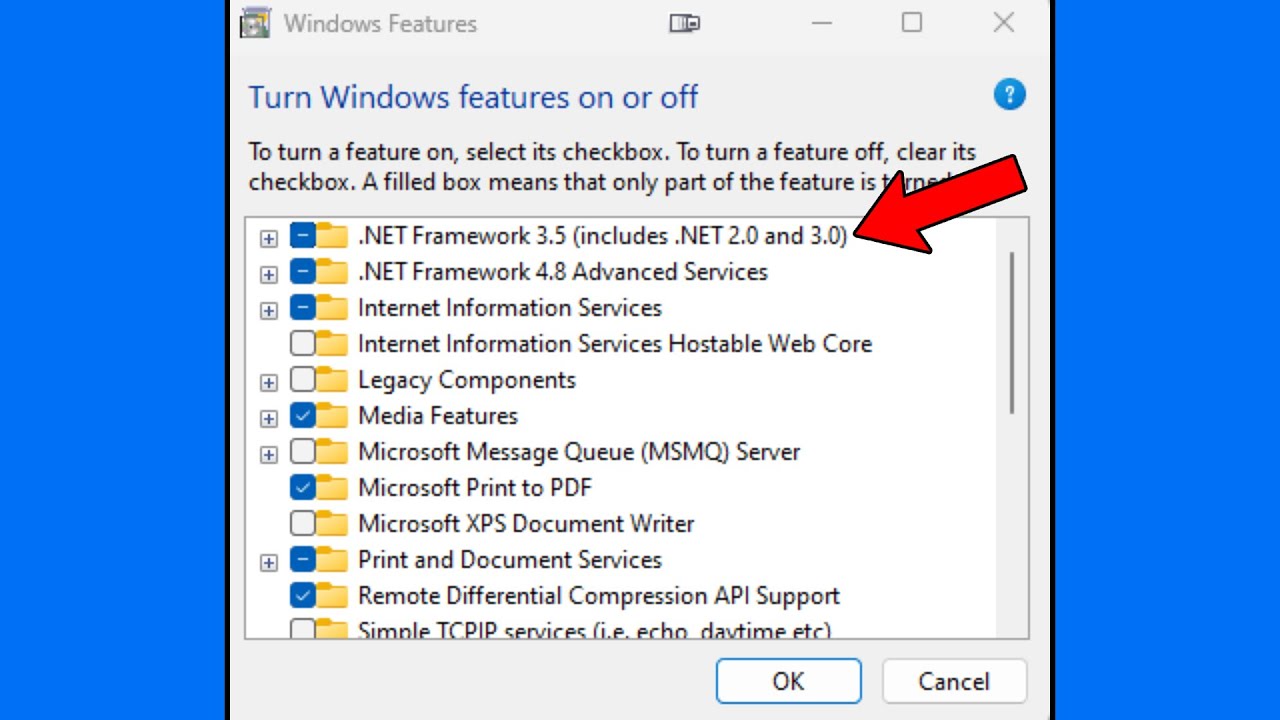Enable Internet Information Services Hostable Web Core checkbox
Viewport: 1280px width, 720px height.
[x=302, y=344]
